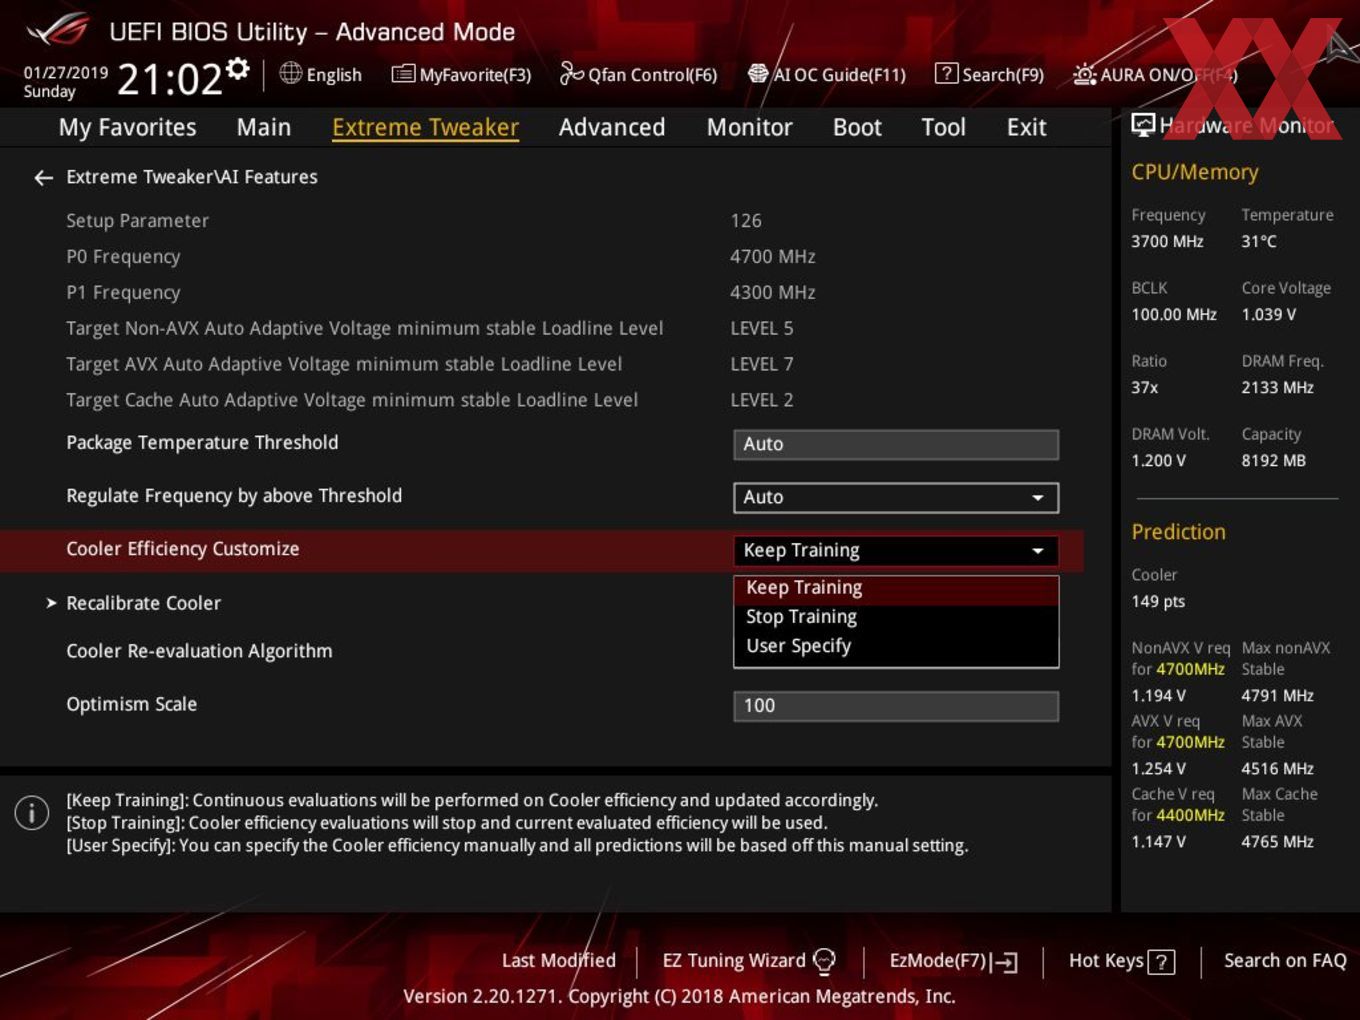Click the EZ Tuning Wizard bulb icon
1360x1020 pixels.
pos(824,961)
